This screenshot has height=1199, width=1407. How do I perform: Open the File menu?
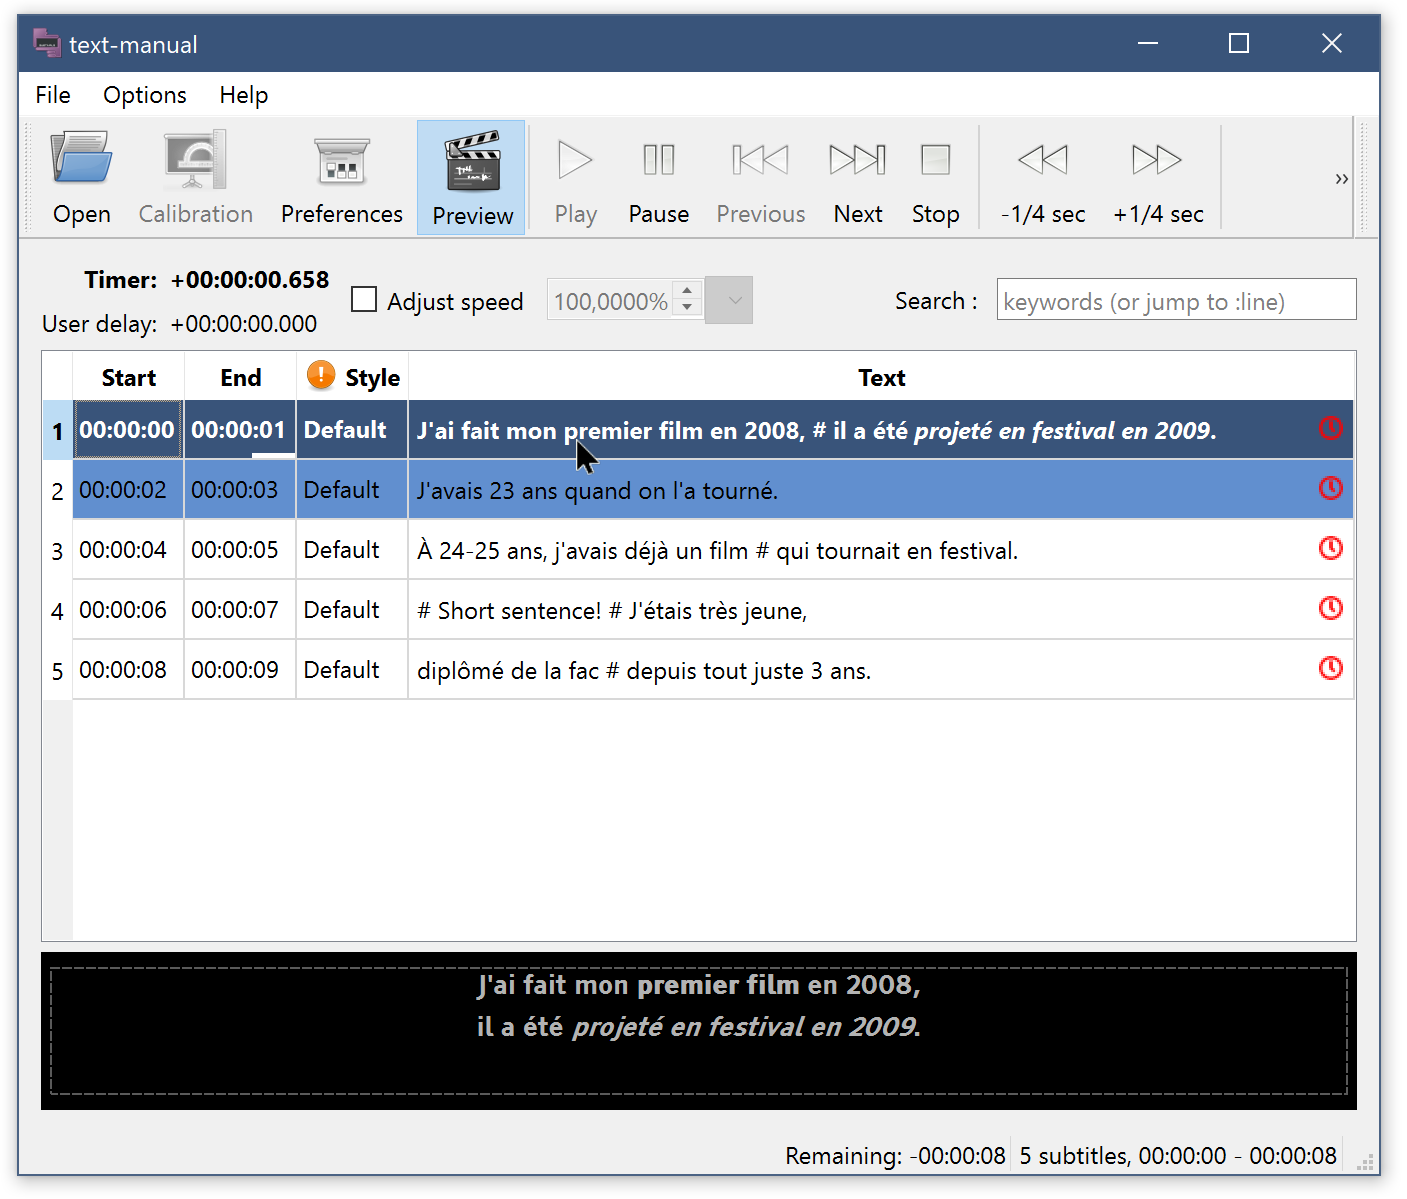coord(53,95)
